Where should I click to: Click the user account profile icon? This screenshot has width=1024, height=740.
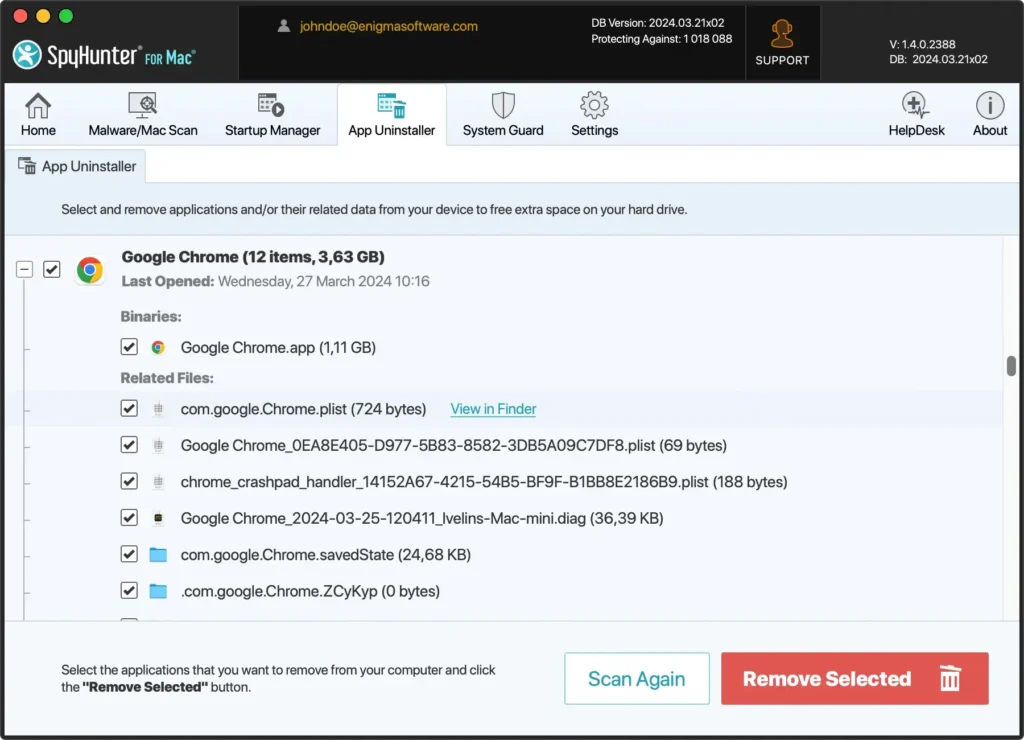click(283, 26)
